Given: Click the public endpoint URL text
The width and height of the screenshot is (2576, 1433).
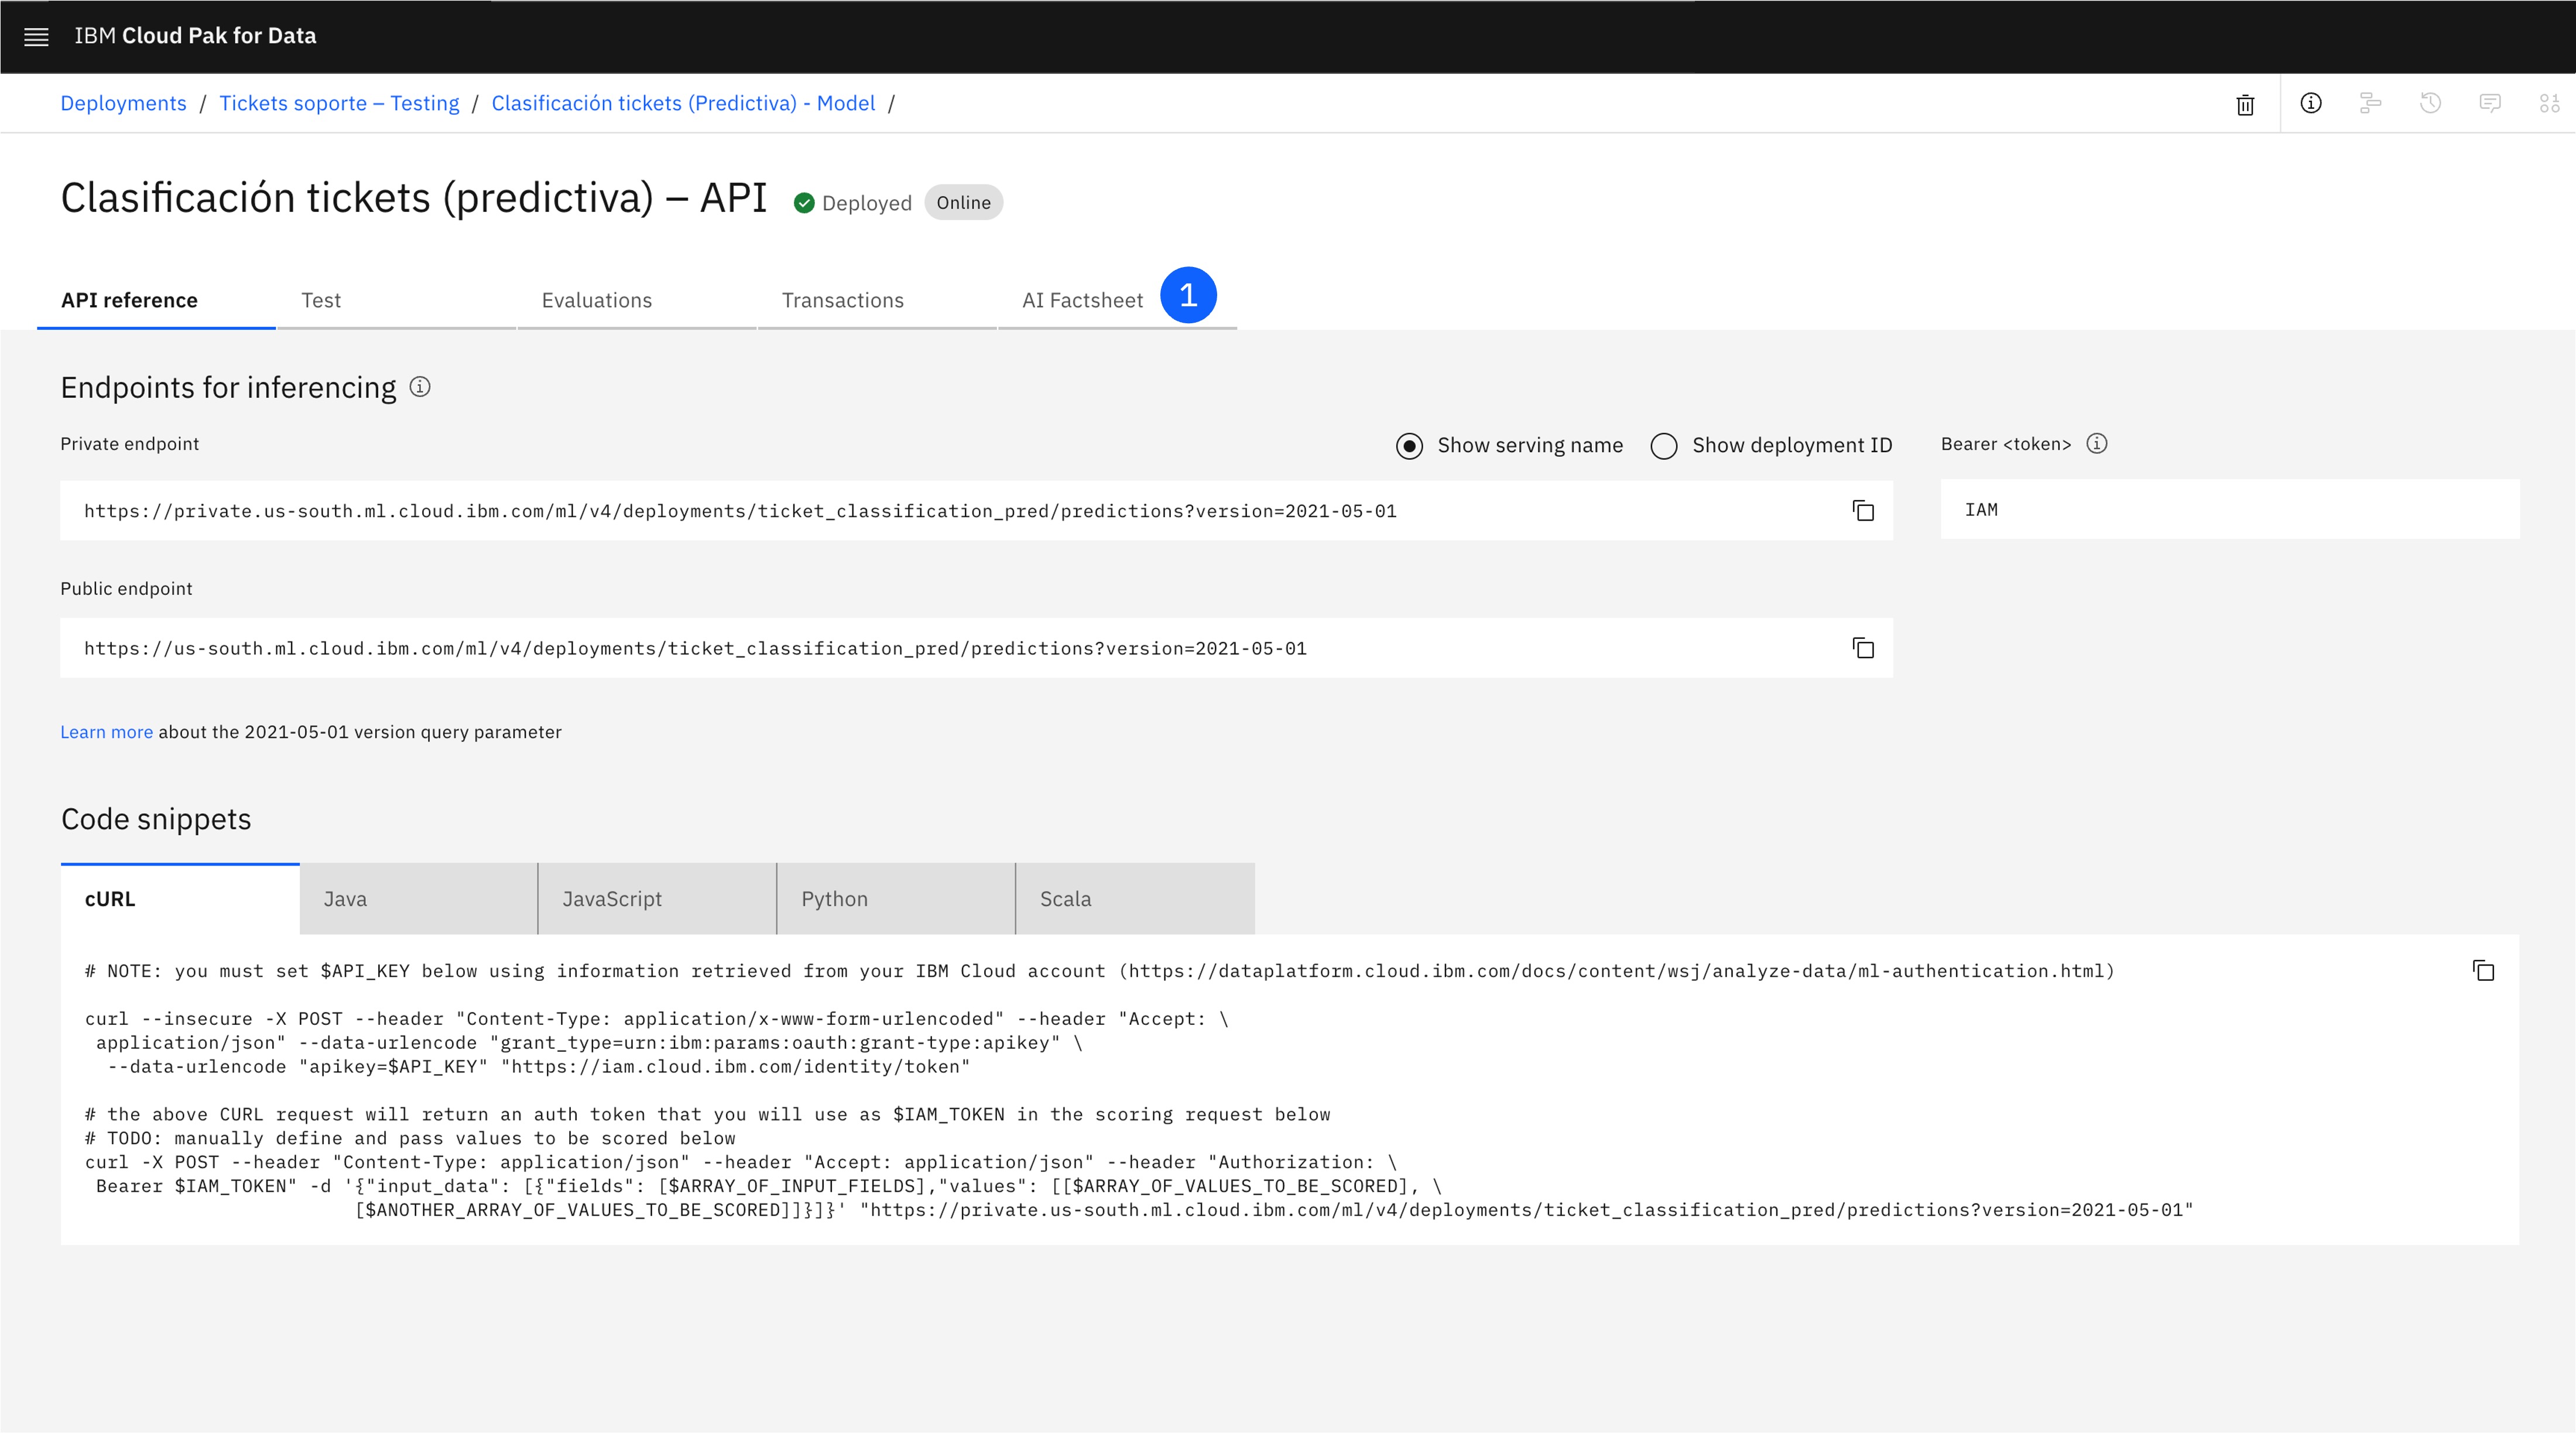Looking at the screenshot, I should click(x=695, y=648).
